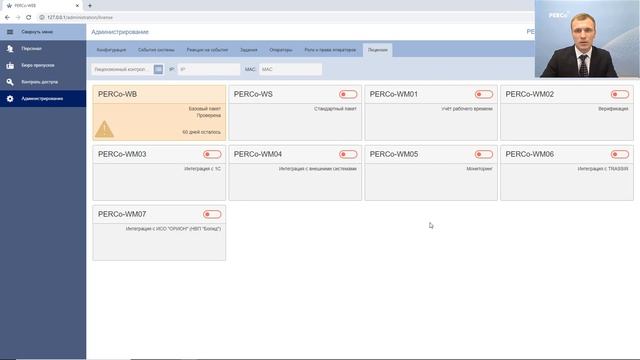
Task: Click the hamburger collapse-menu icon
Action: pos(10,32)
